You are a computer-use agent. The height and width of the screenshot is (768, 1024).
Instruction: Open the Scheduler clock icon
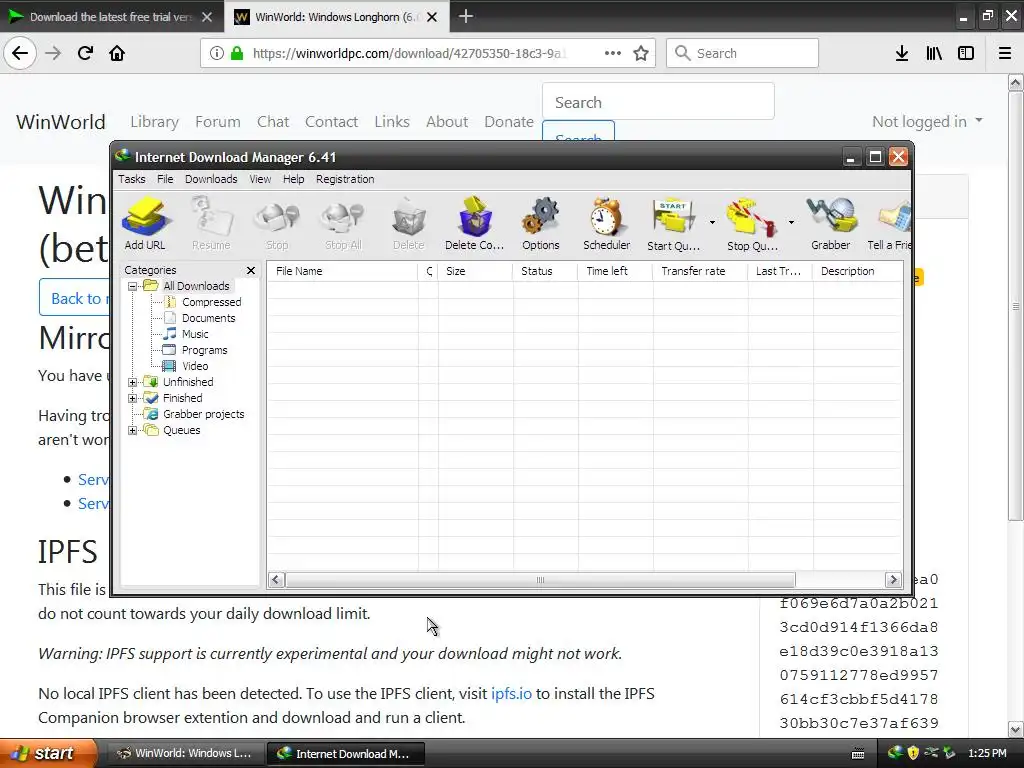tap(607, 224)
